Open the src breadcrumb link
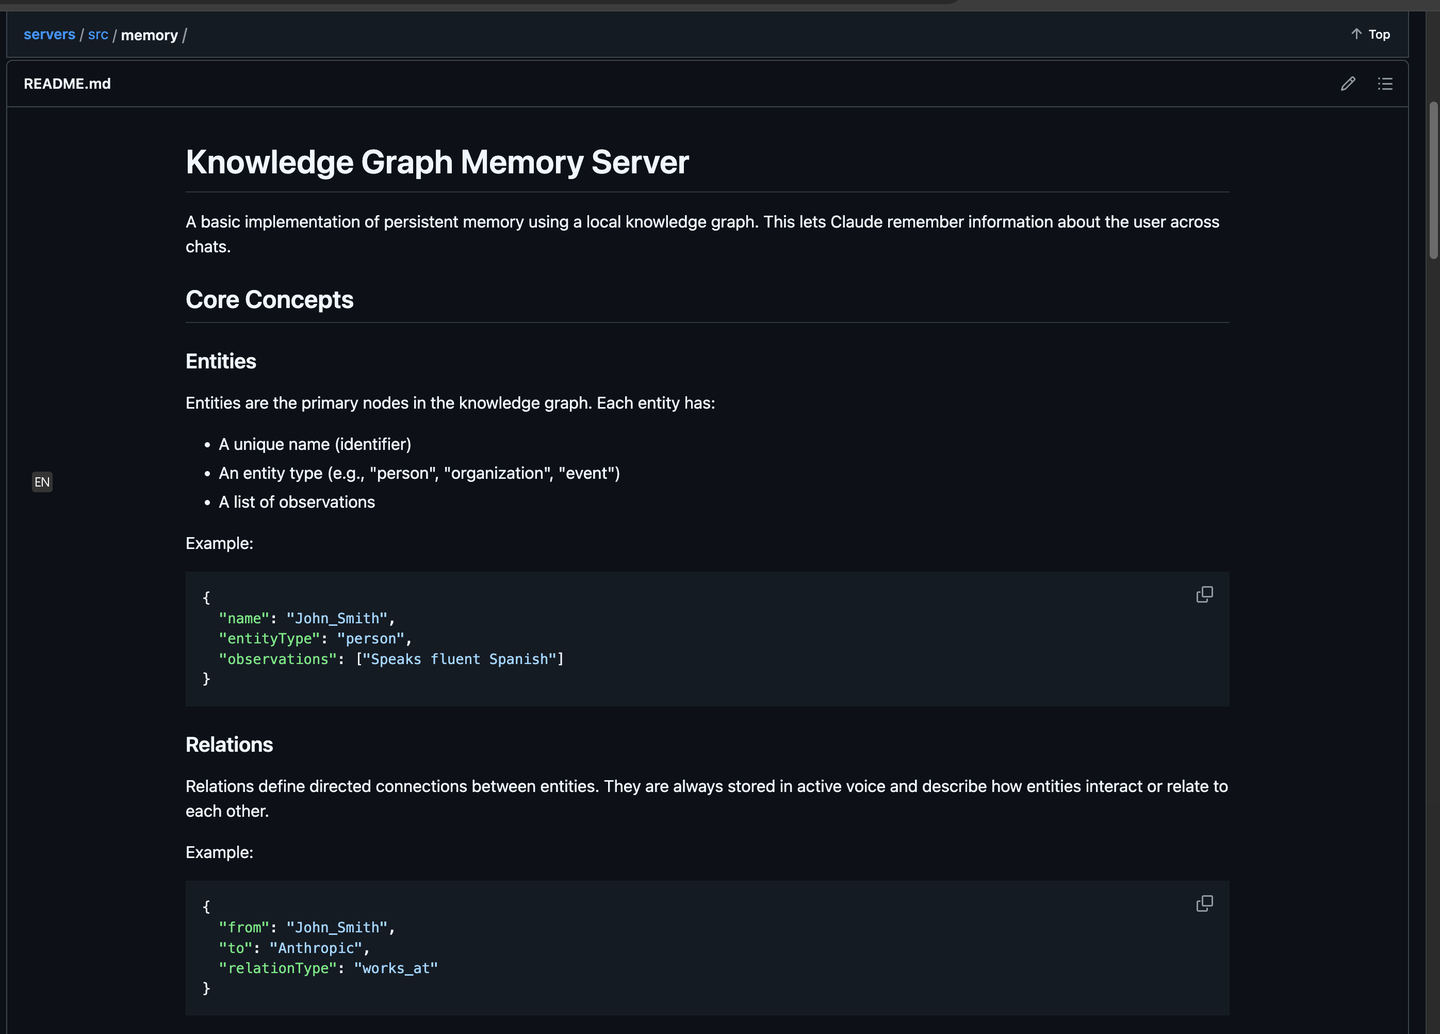 (x=98, y=34)
